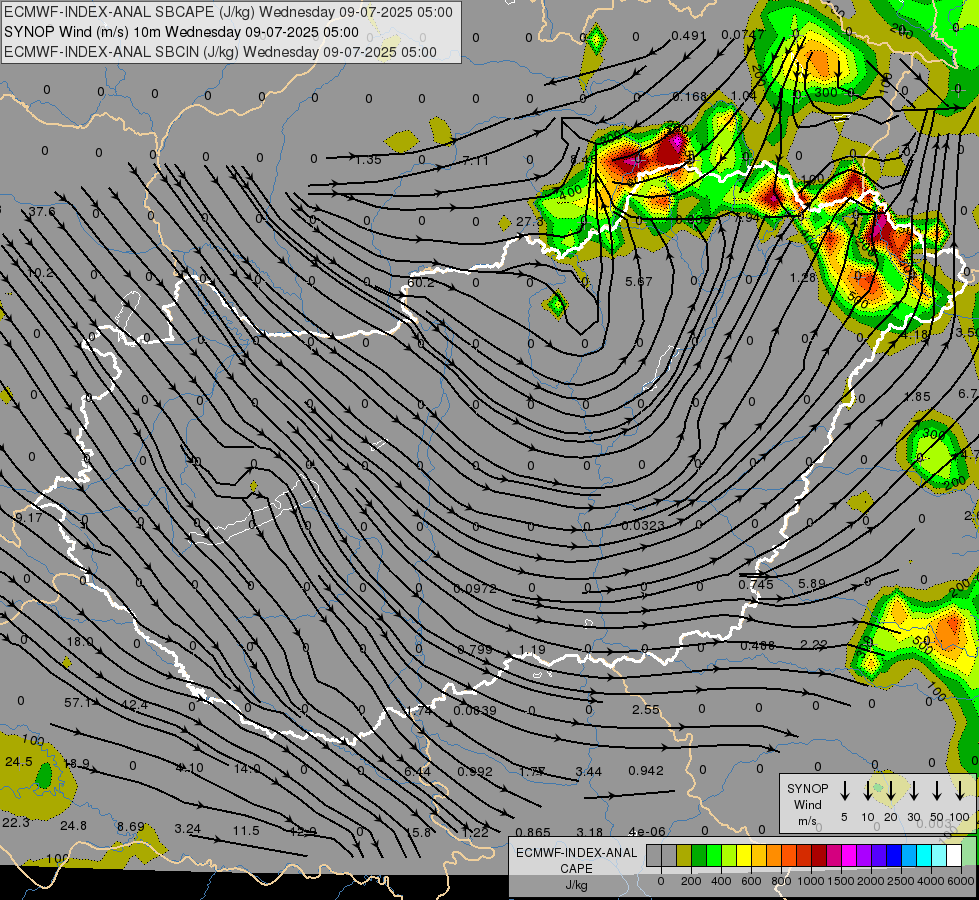Select the dark green CAPE legend swatch
Viewport: 979px width, 900px height.
pyautogui.click(x=699, y=855)
